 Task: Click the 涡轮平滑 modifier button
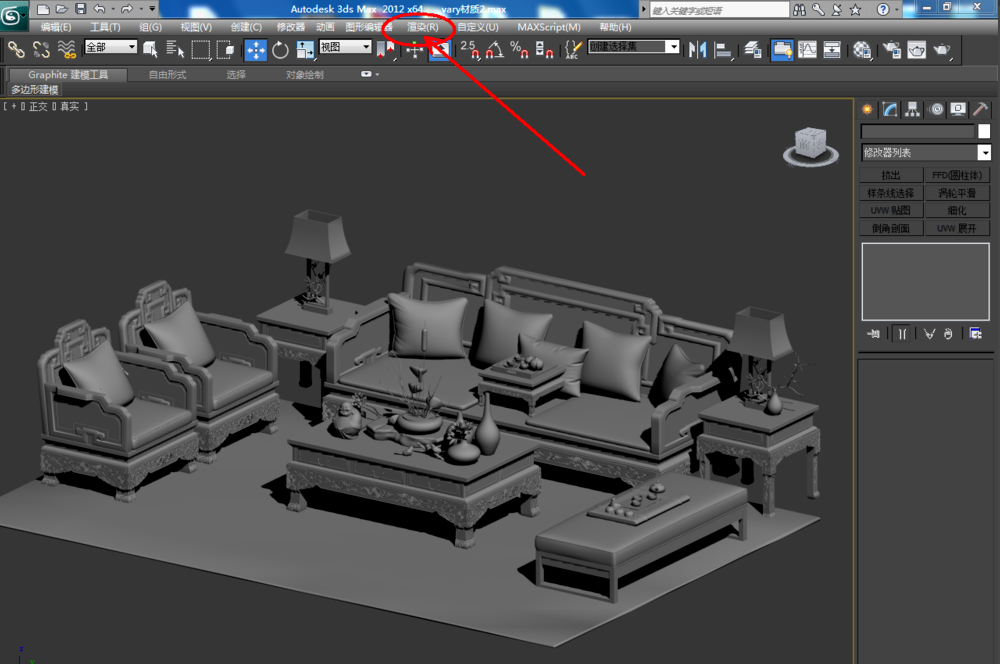[x=957, y=193]
